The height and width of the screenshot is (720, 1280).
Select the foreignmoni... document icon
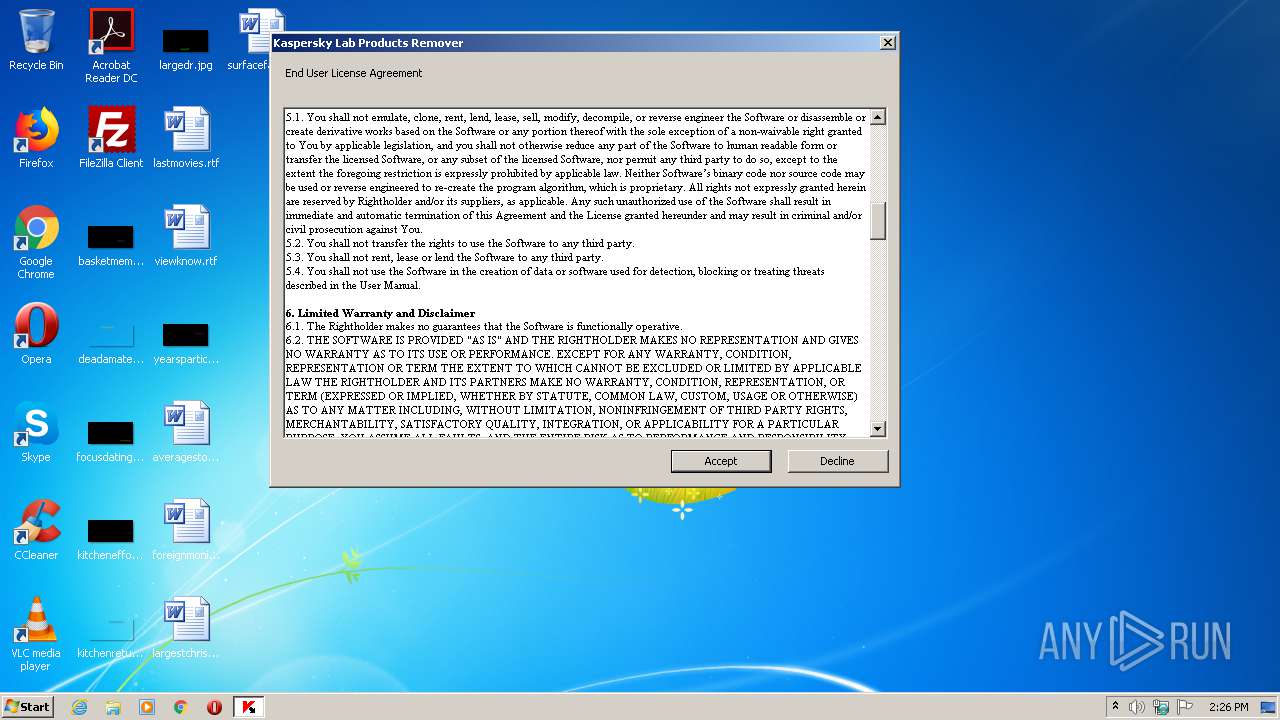[x=186, y=530]
